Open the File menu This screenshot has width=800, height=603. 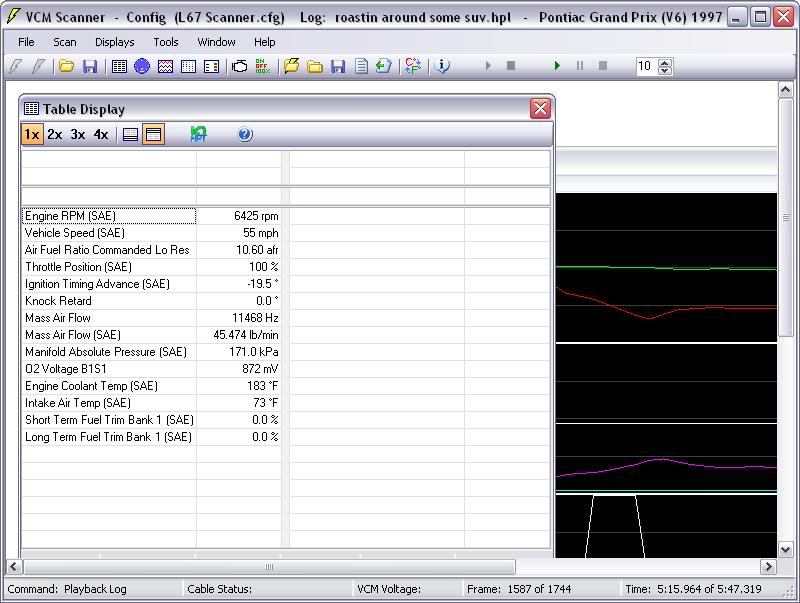point(26,42)
